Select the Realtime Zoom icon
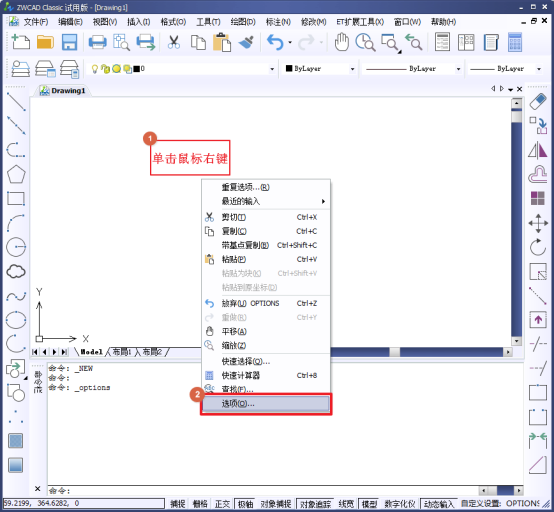 click(365, 42)
